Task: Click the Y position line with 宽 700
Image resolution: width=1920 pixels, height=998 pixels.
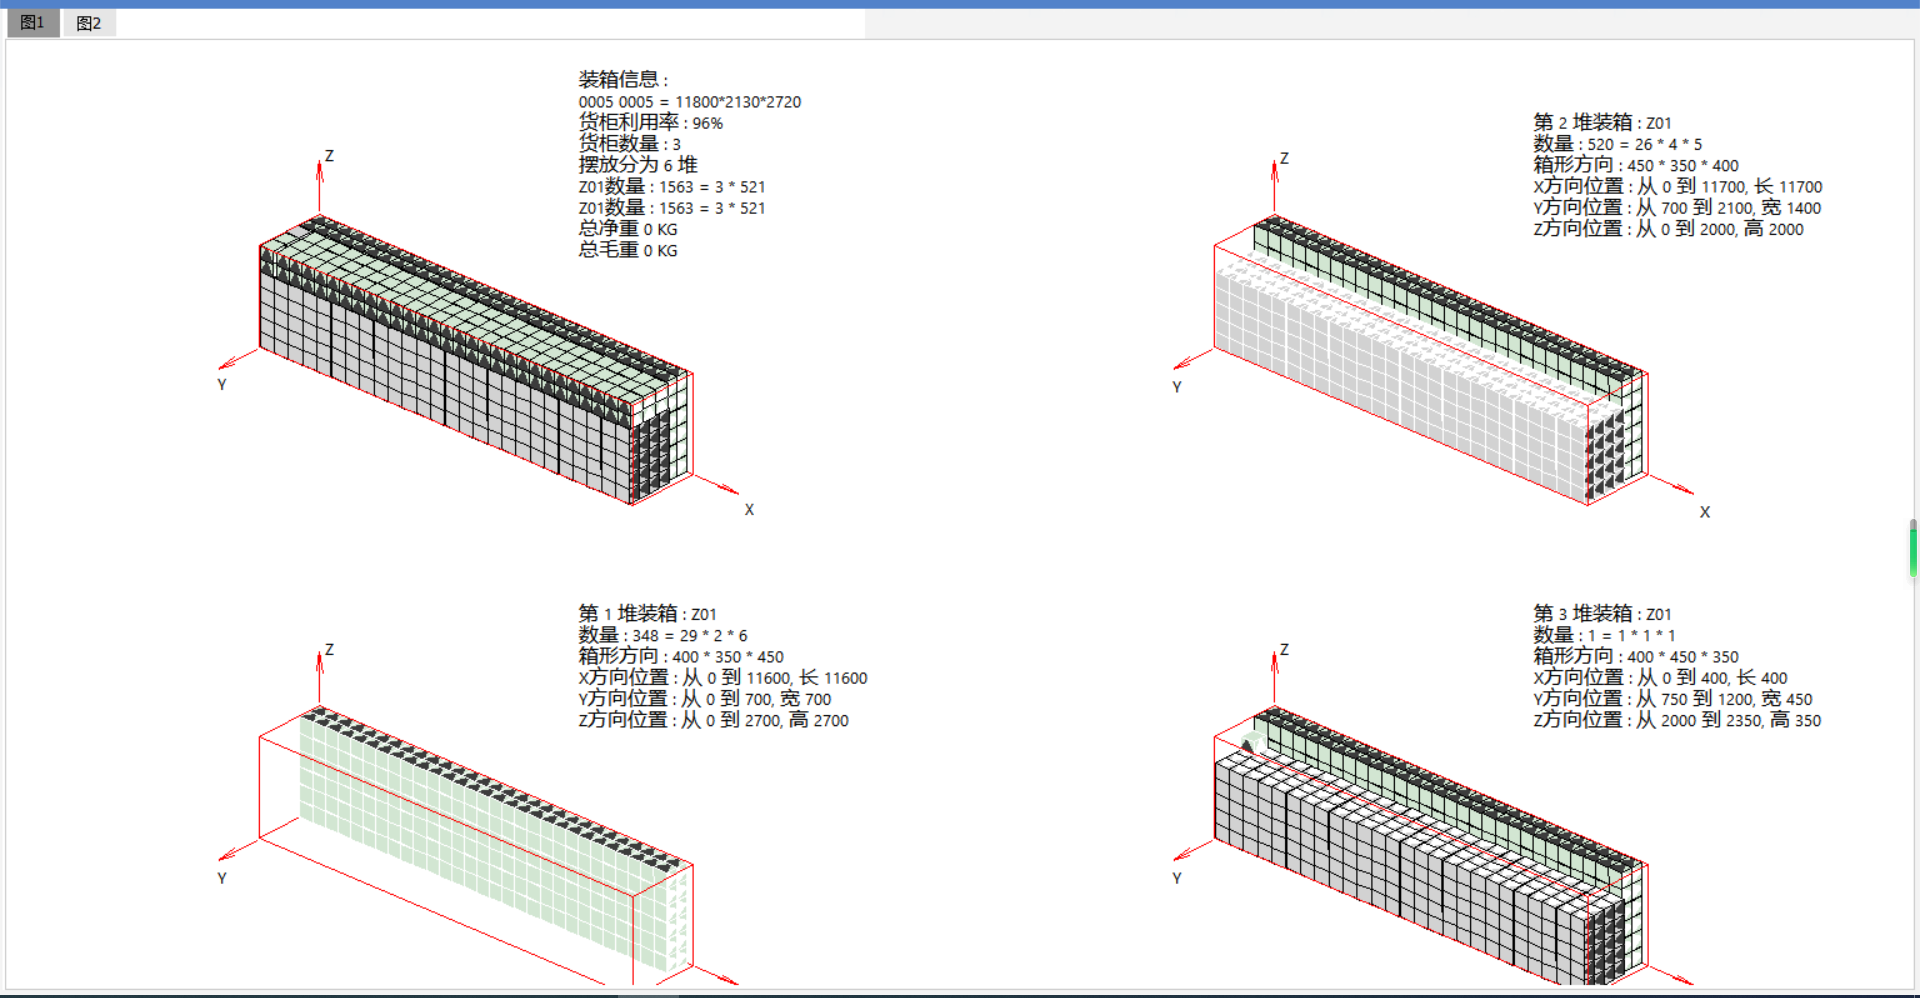Action: click(x=704, y=699)
